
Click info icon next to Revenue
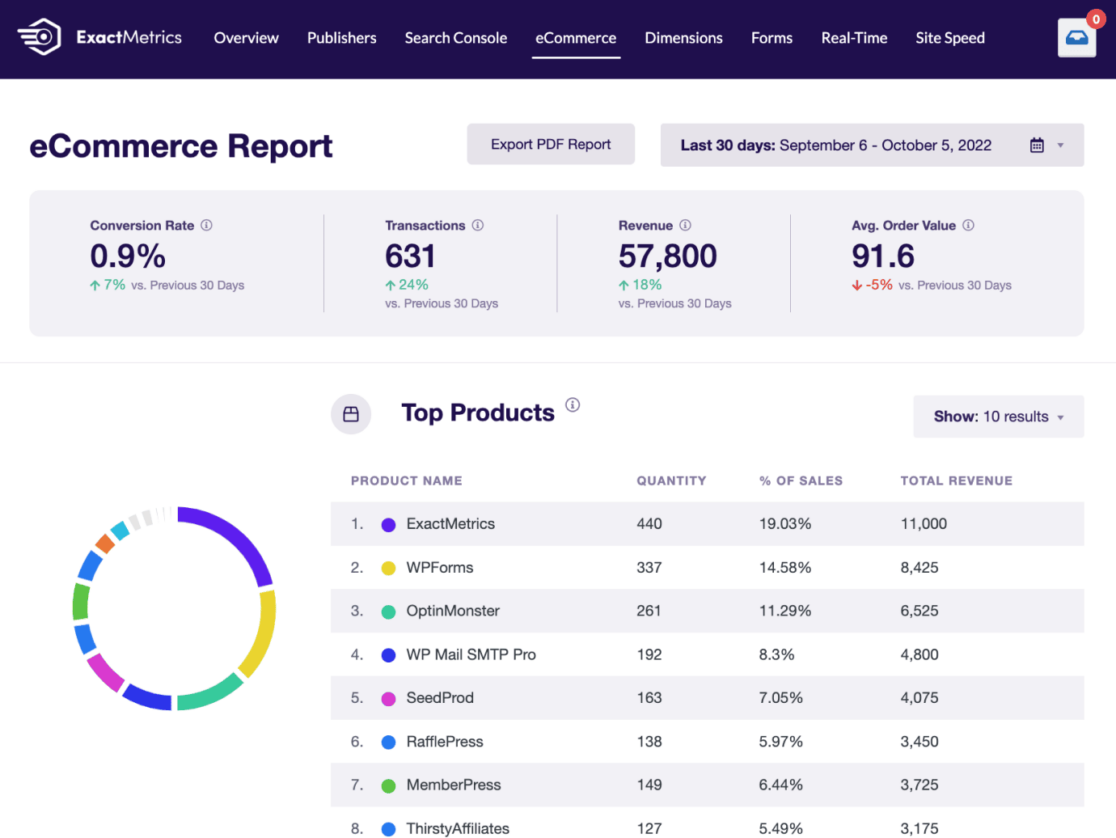tap(685, 225)
